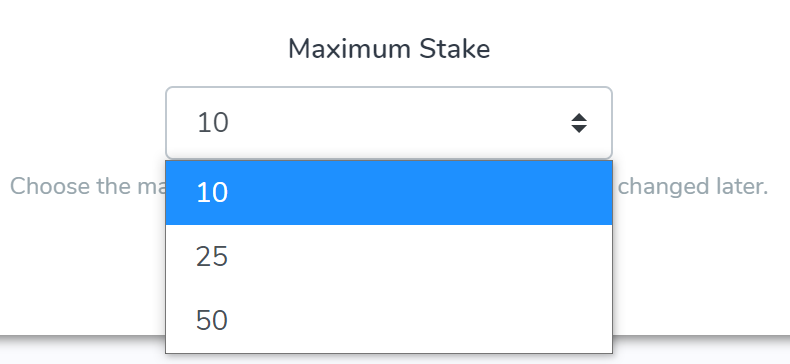The width and height of the screenshot is (790, 364).
Task: Click the current value 10 in select box
Action: pos(213,123)
